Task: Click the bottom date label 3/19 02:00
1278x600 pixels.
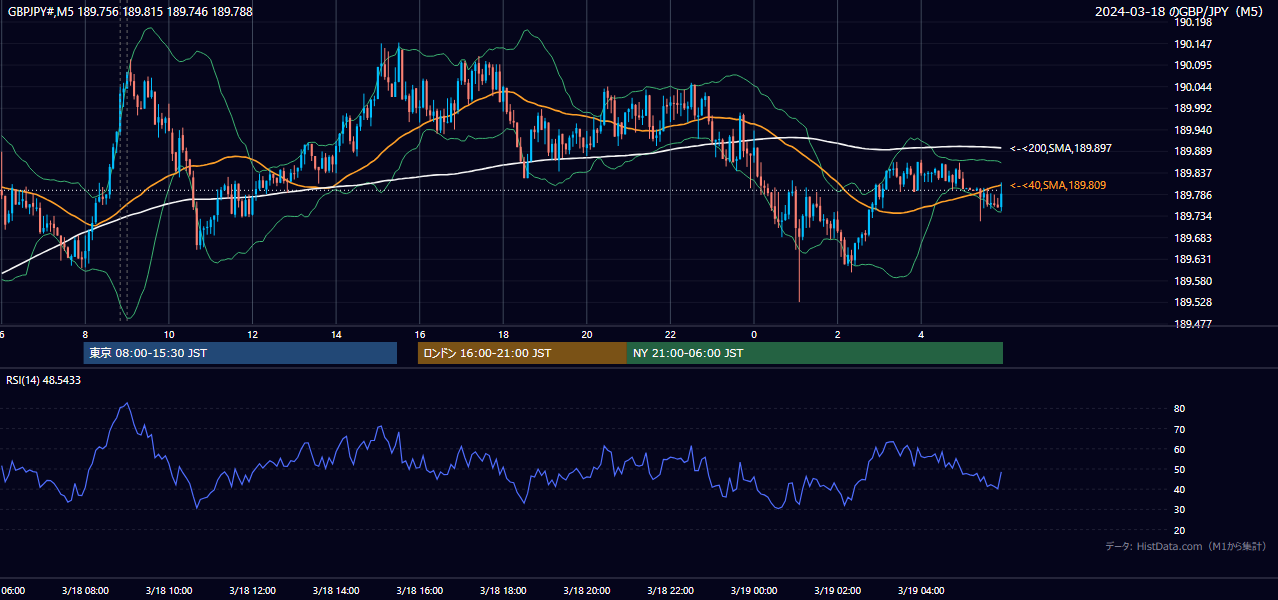Action: point(838,590)
